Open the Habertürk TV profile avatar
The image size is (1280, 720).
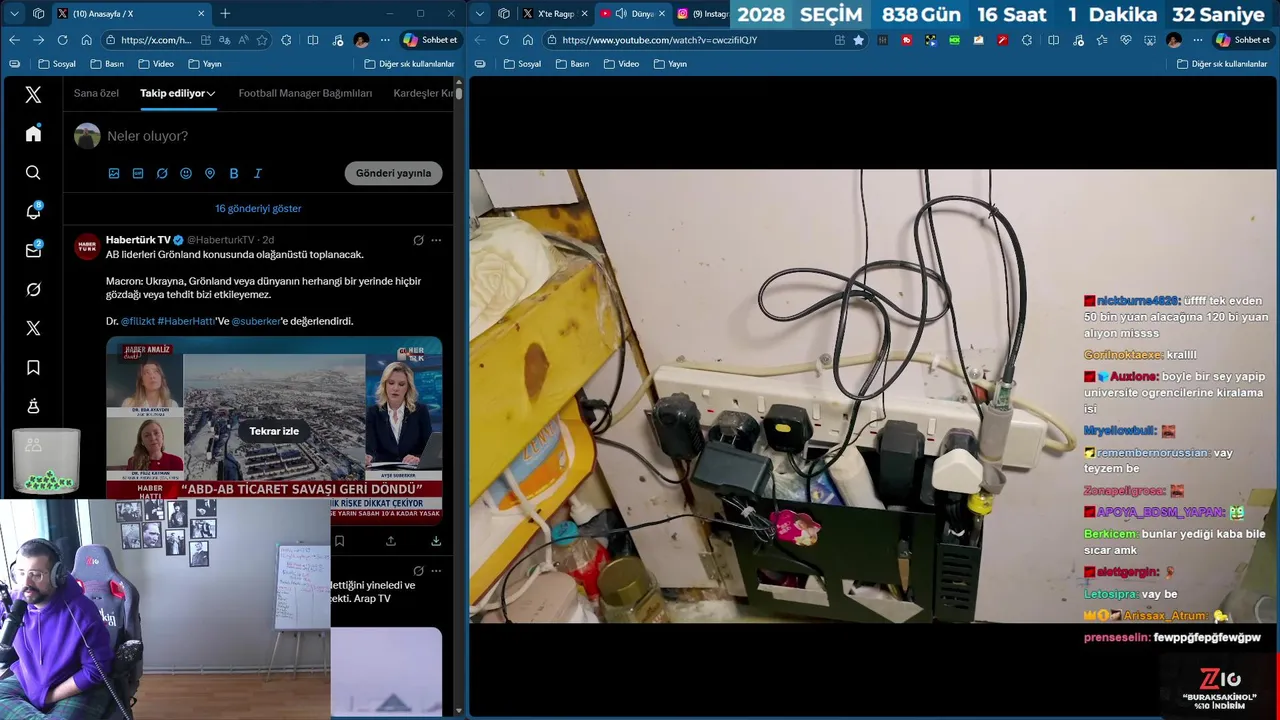[x=87, y=248]
